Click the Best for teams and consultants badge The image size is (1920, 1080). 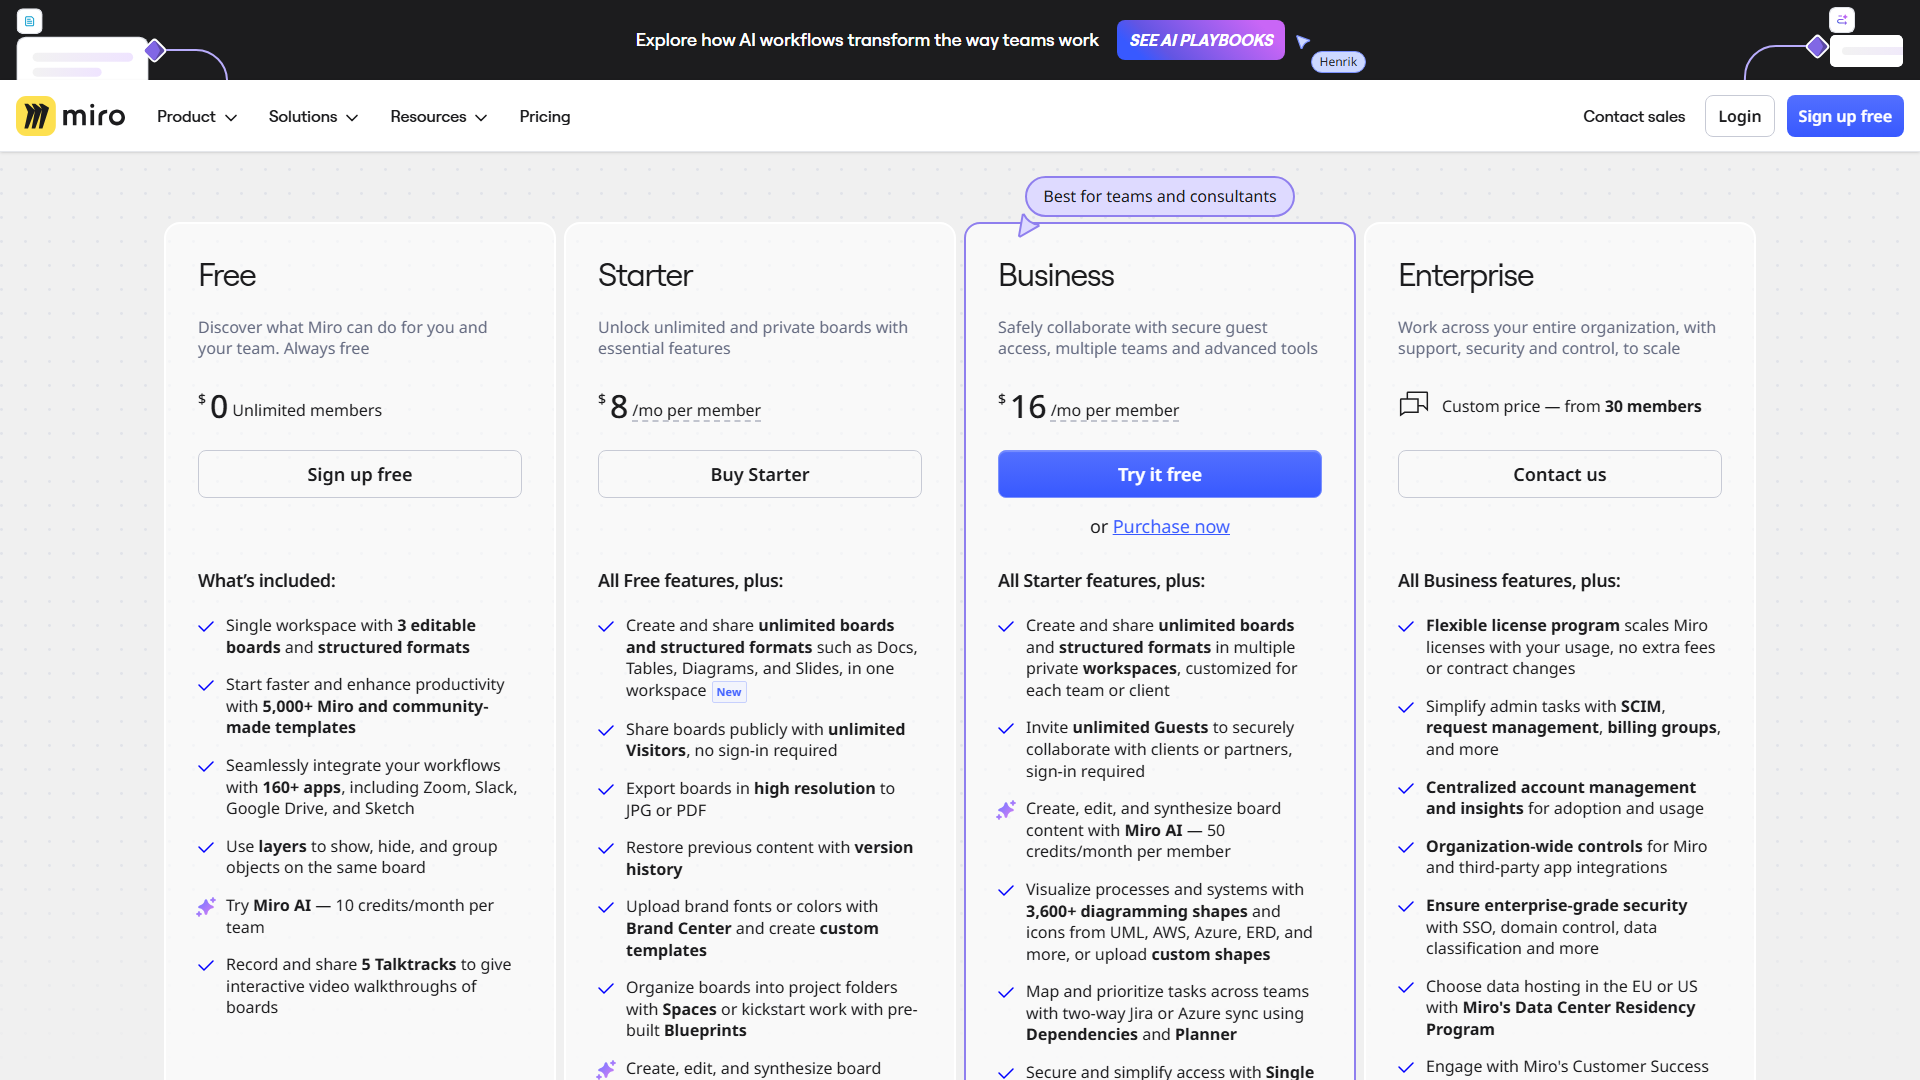click(x=1159, y=196)
